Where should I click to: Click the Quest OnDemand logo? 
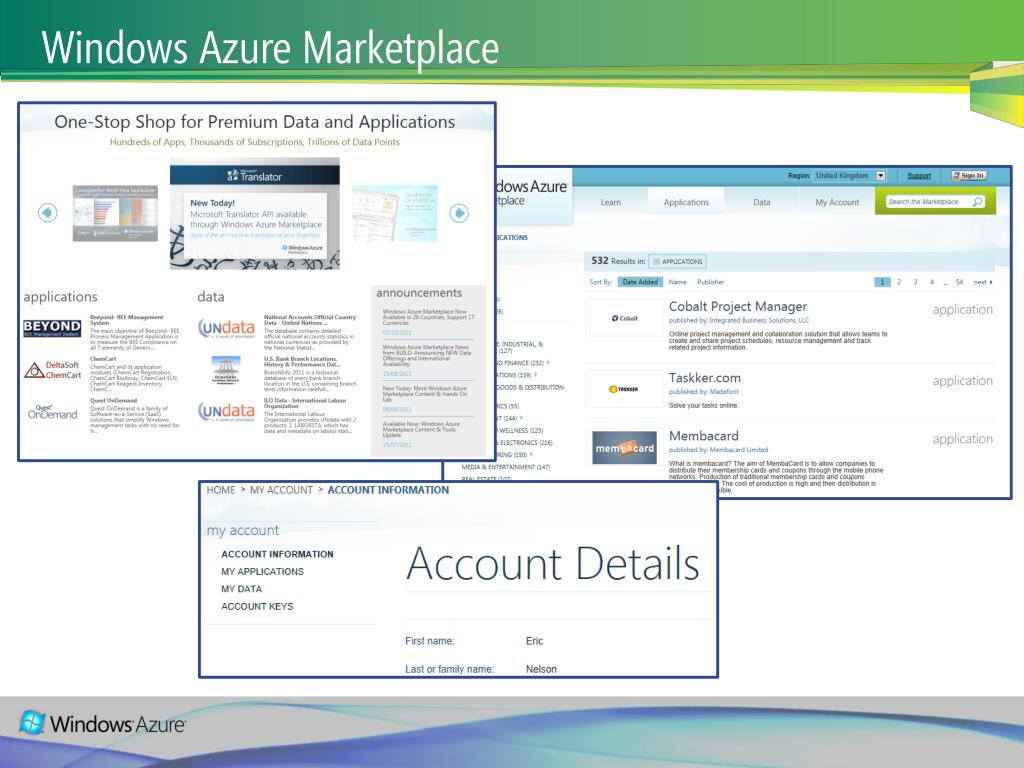[x=52, y=412]
